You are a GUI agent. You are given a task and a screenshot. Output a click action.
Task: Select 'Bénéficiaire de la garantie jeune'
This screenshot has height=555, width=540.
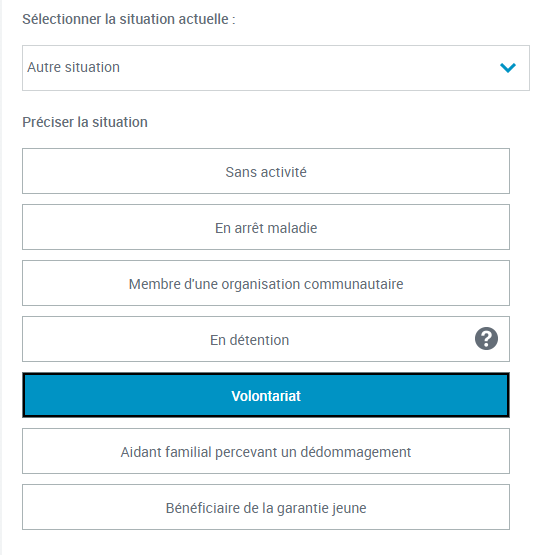266,507
